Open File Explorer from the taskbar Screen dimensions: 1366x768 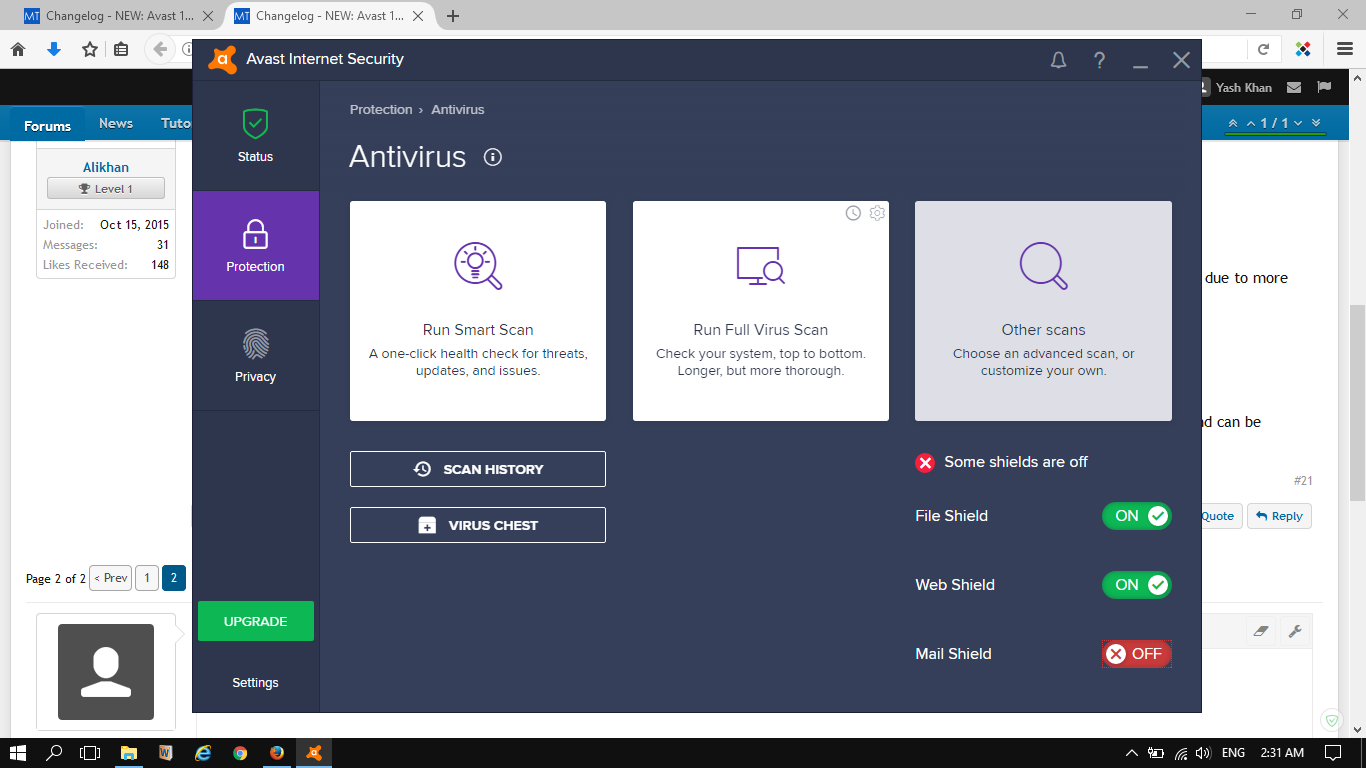[x=129, y=753]
